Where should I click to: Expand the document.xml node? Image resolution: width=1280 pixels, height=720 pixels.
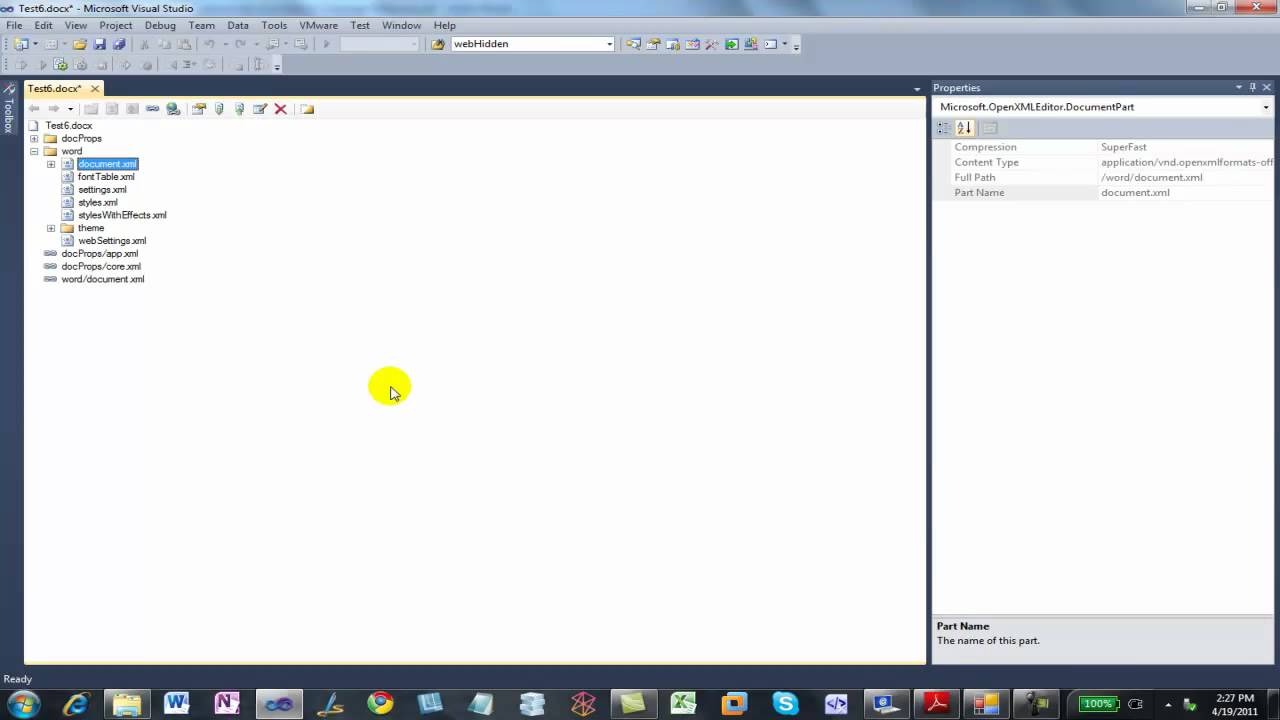coord(51,164)
